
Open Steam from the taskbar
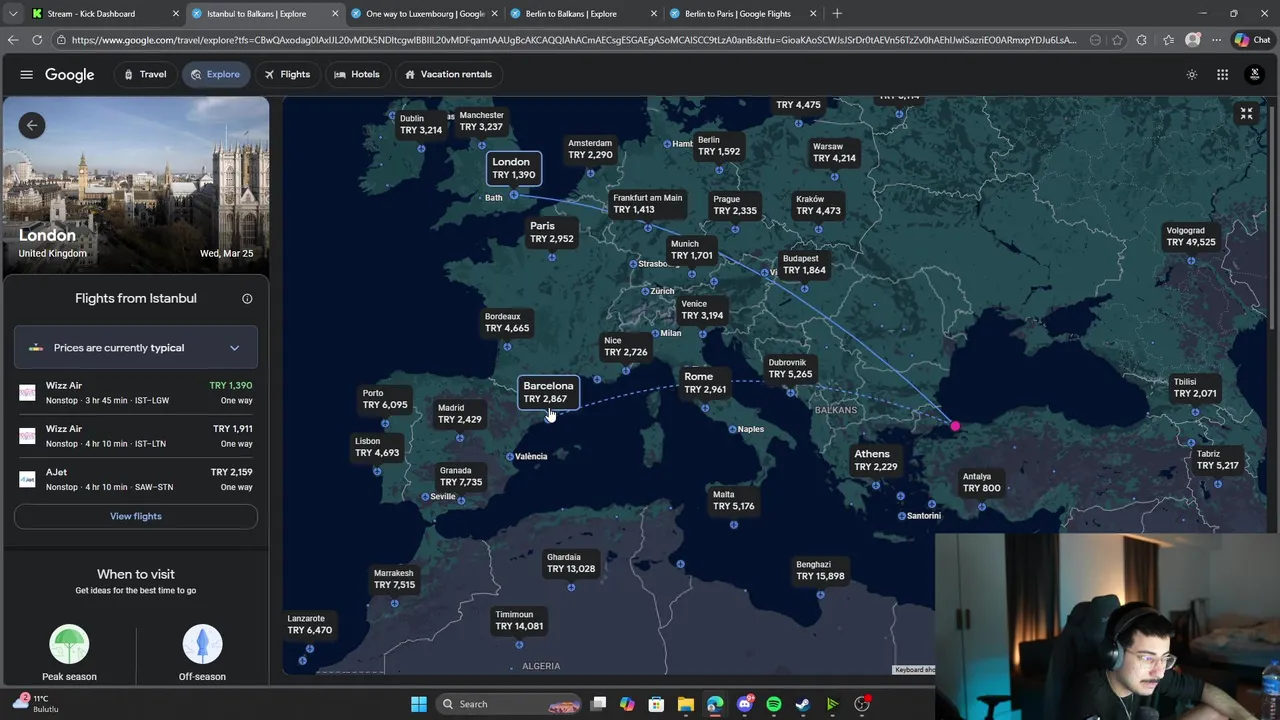coord(802,704)
